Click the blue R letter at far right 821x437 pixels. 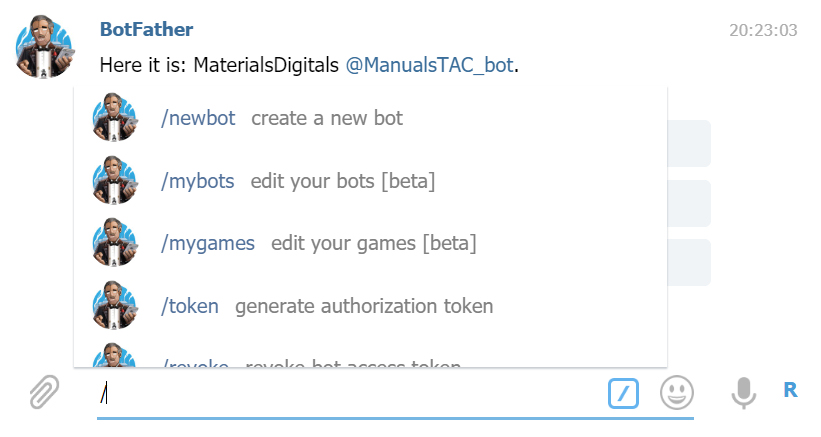790,391
